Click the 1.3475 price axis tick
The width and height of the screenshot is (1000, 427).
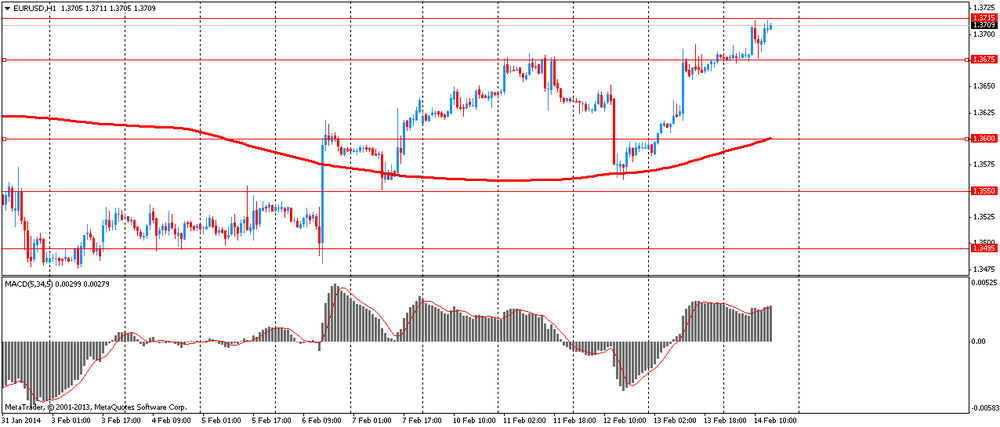point(985,269)
